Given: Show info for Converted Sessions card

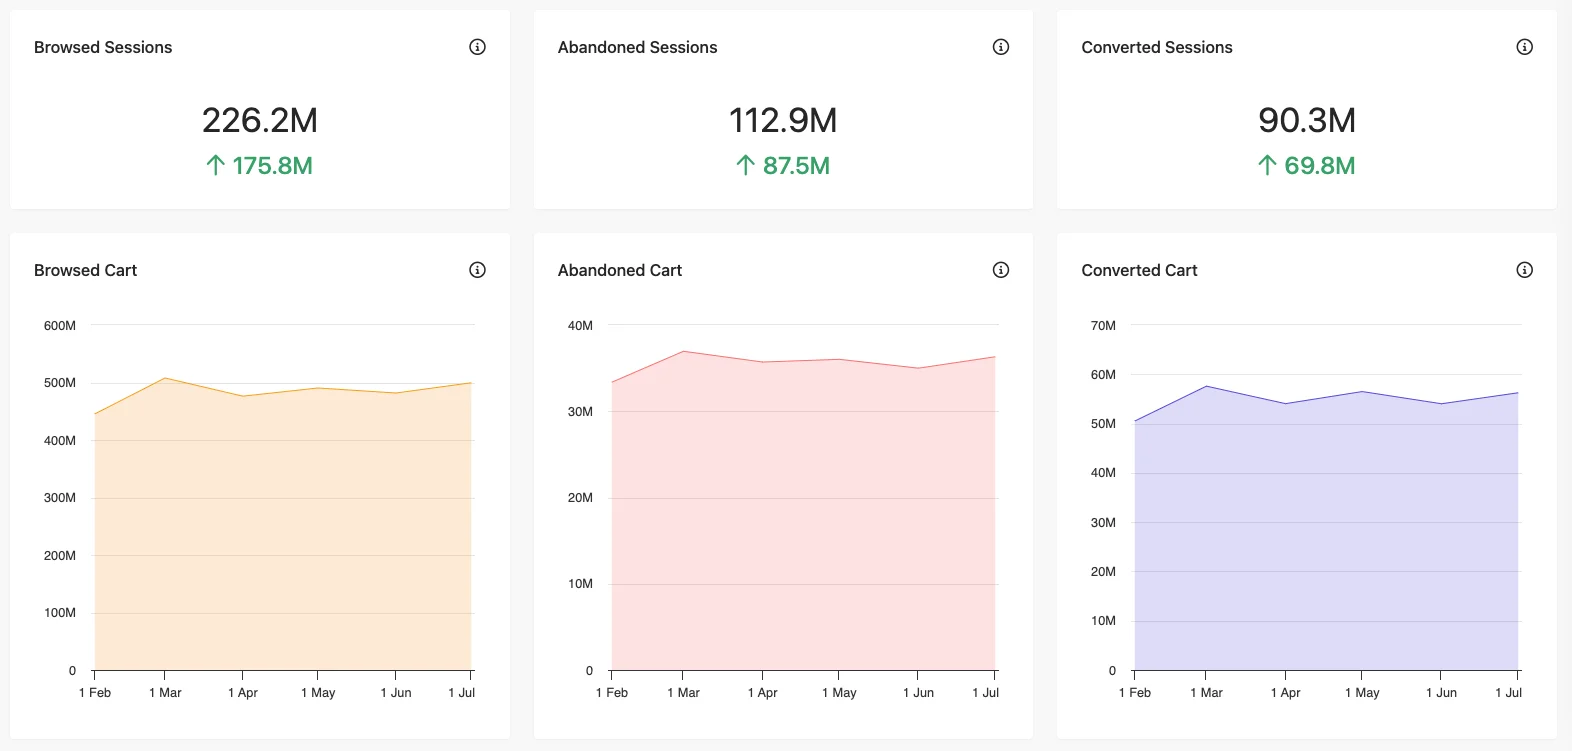Looking at the screenshot, I should pos(1524,47).
